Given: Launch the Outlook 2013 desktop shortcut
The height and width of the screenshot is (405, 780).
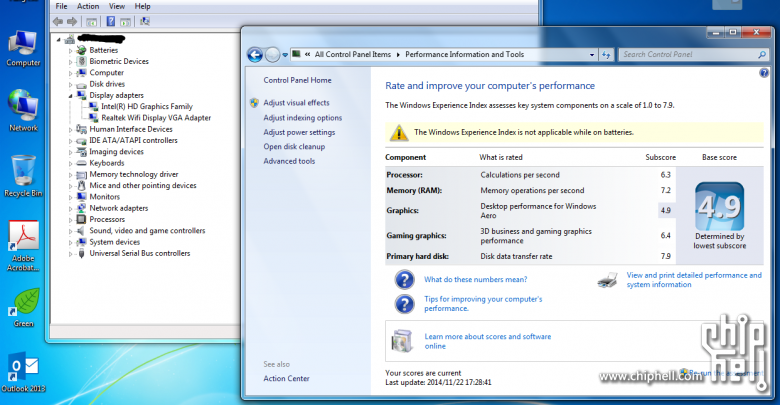Looking at the screenshot, I should 23,374.
